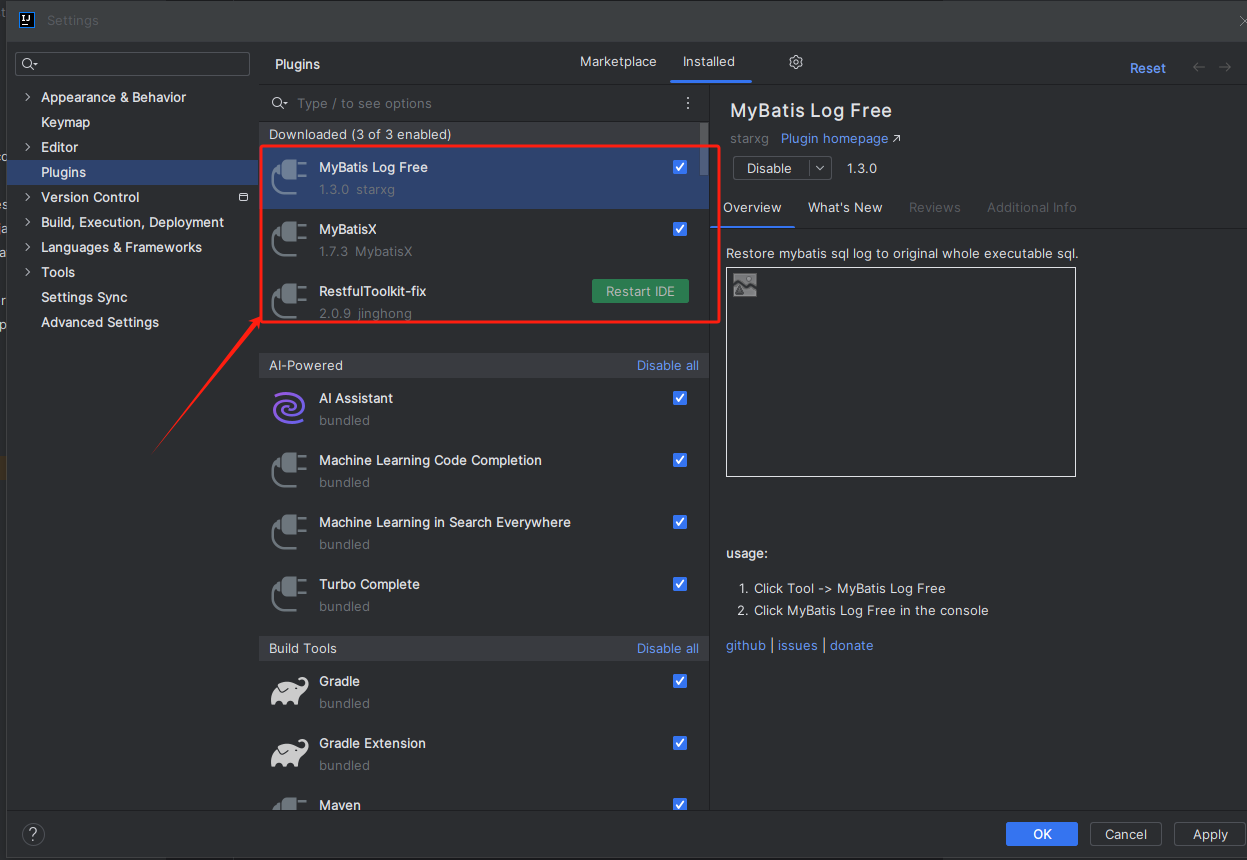The width and height of the screenshot is (1247, 860).
Task: Click the Cancel button
Action: click(x=1126, y=834)
